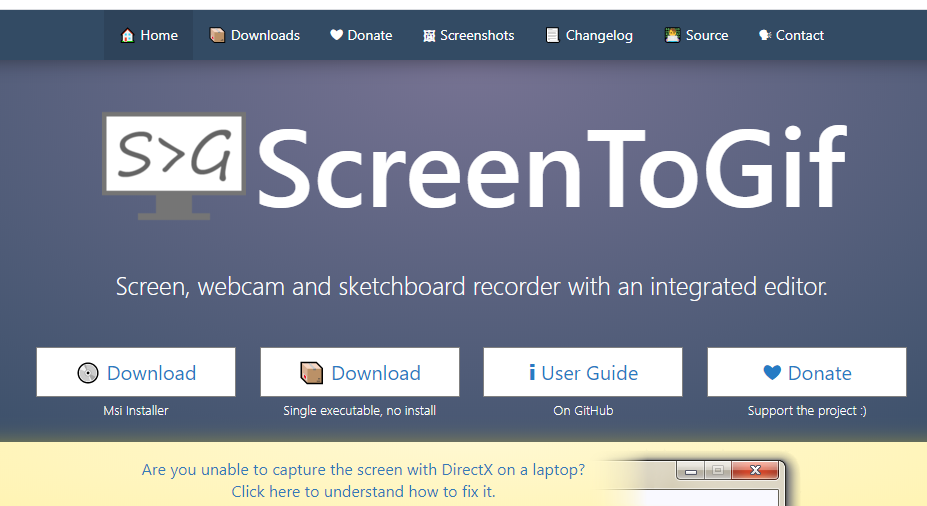
Task: Click the 'On GitHub' caption
Action: pos(583,410)
